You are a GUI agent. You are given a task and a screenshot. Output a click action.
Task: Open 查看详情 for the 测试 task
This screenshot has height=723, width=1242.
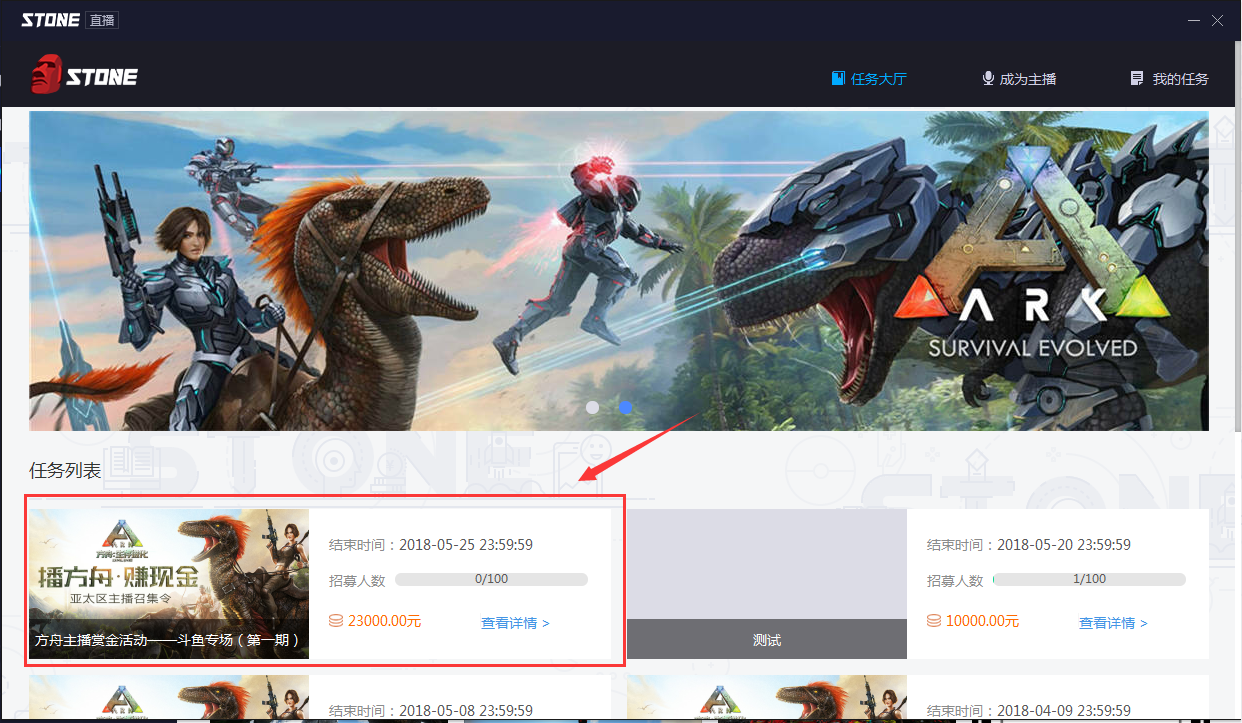tap(1113, 623)
